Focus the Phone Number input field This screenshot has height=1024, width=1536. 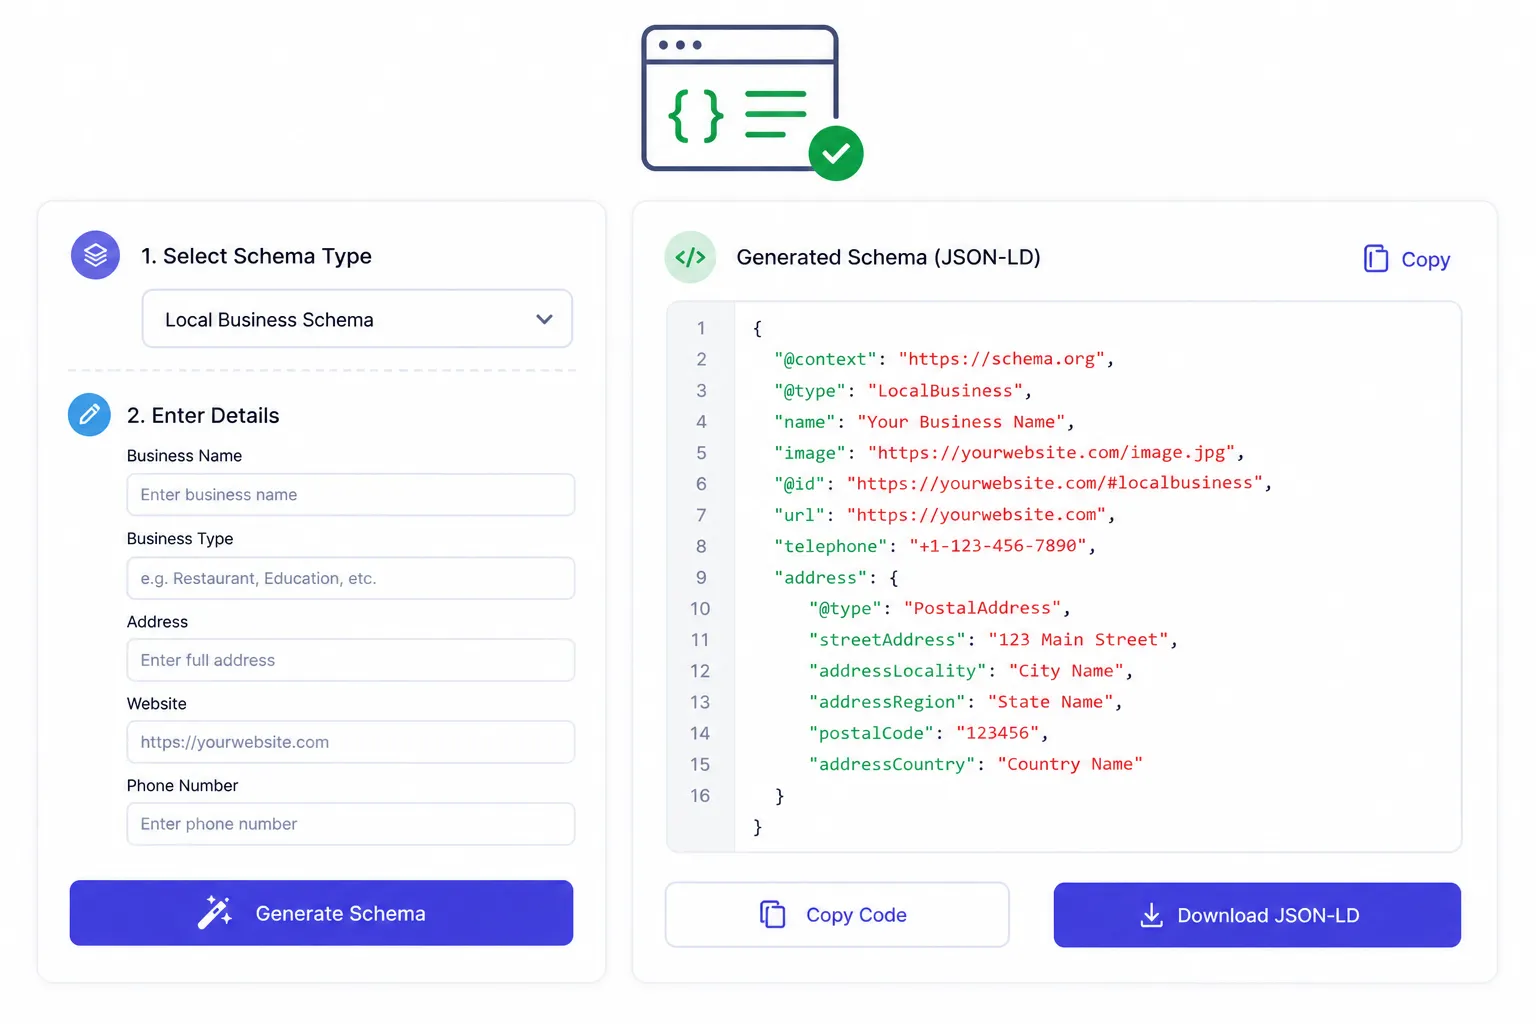click(351, 824)
